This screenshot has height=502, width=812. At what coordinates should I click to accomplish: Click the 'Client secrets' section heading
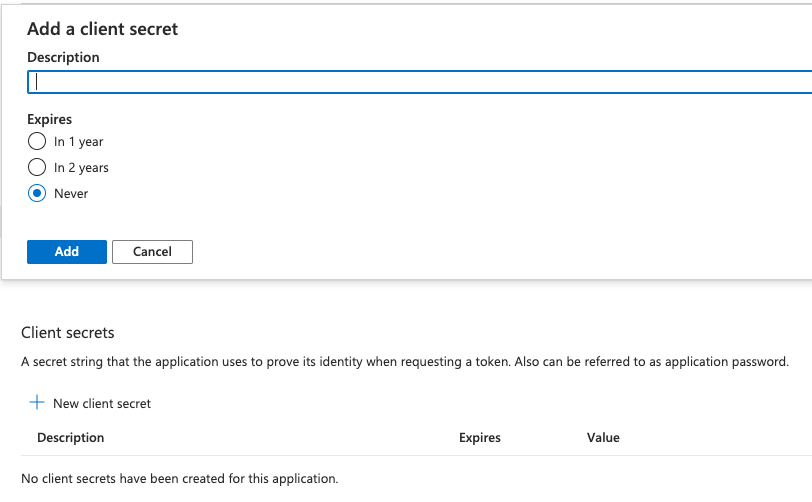68,332
